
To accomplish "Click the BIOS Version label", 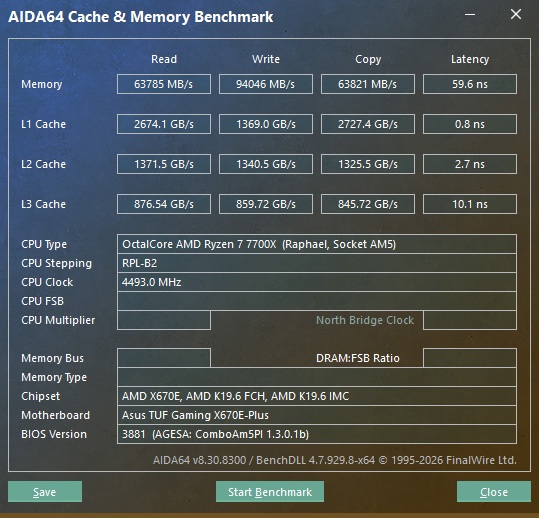I will 54,434.
